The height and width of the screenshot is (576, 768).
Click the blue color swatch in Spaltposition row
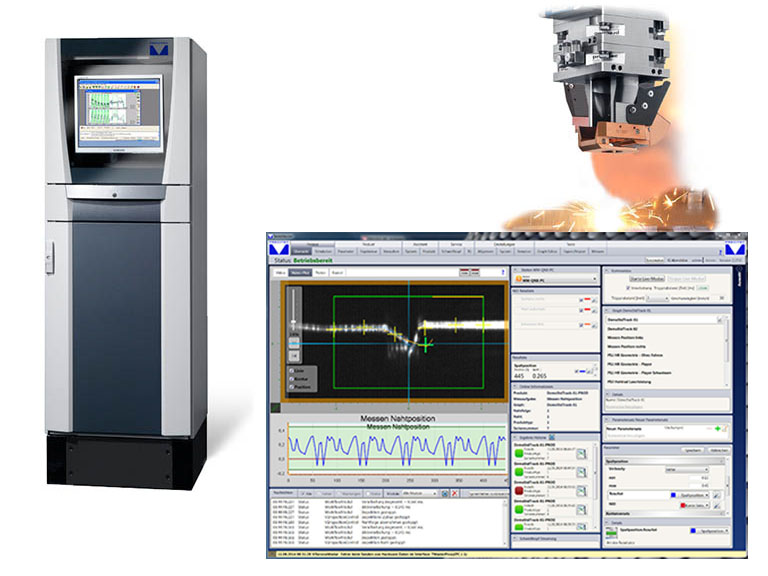point(582,371)
